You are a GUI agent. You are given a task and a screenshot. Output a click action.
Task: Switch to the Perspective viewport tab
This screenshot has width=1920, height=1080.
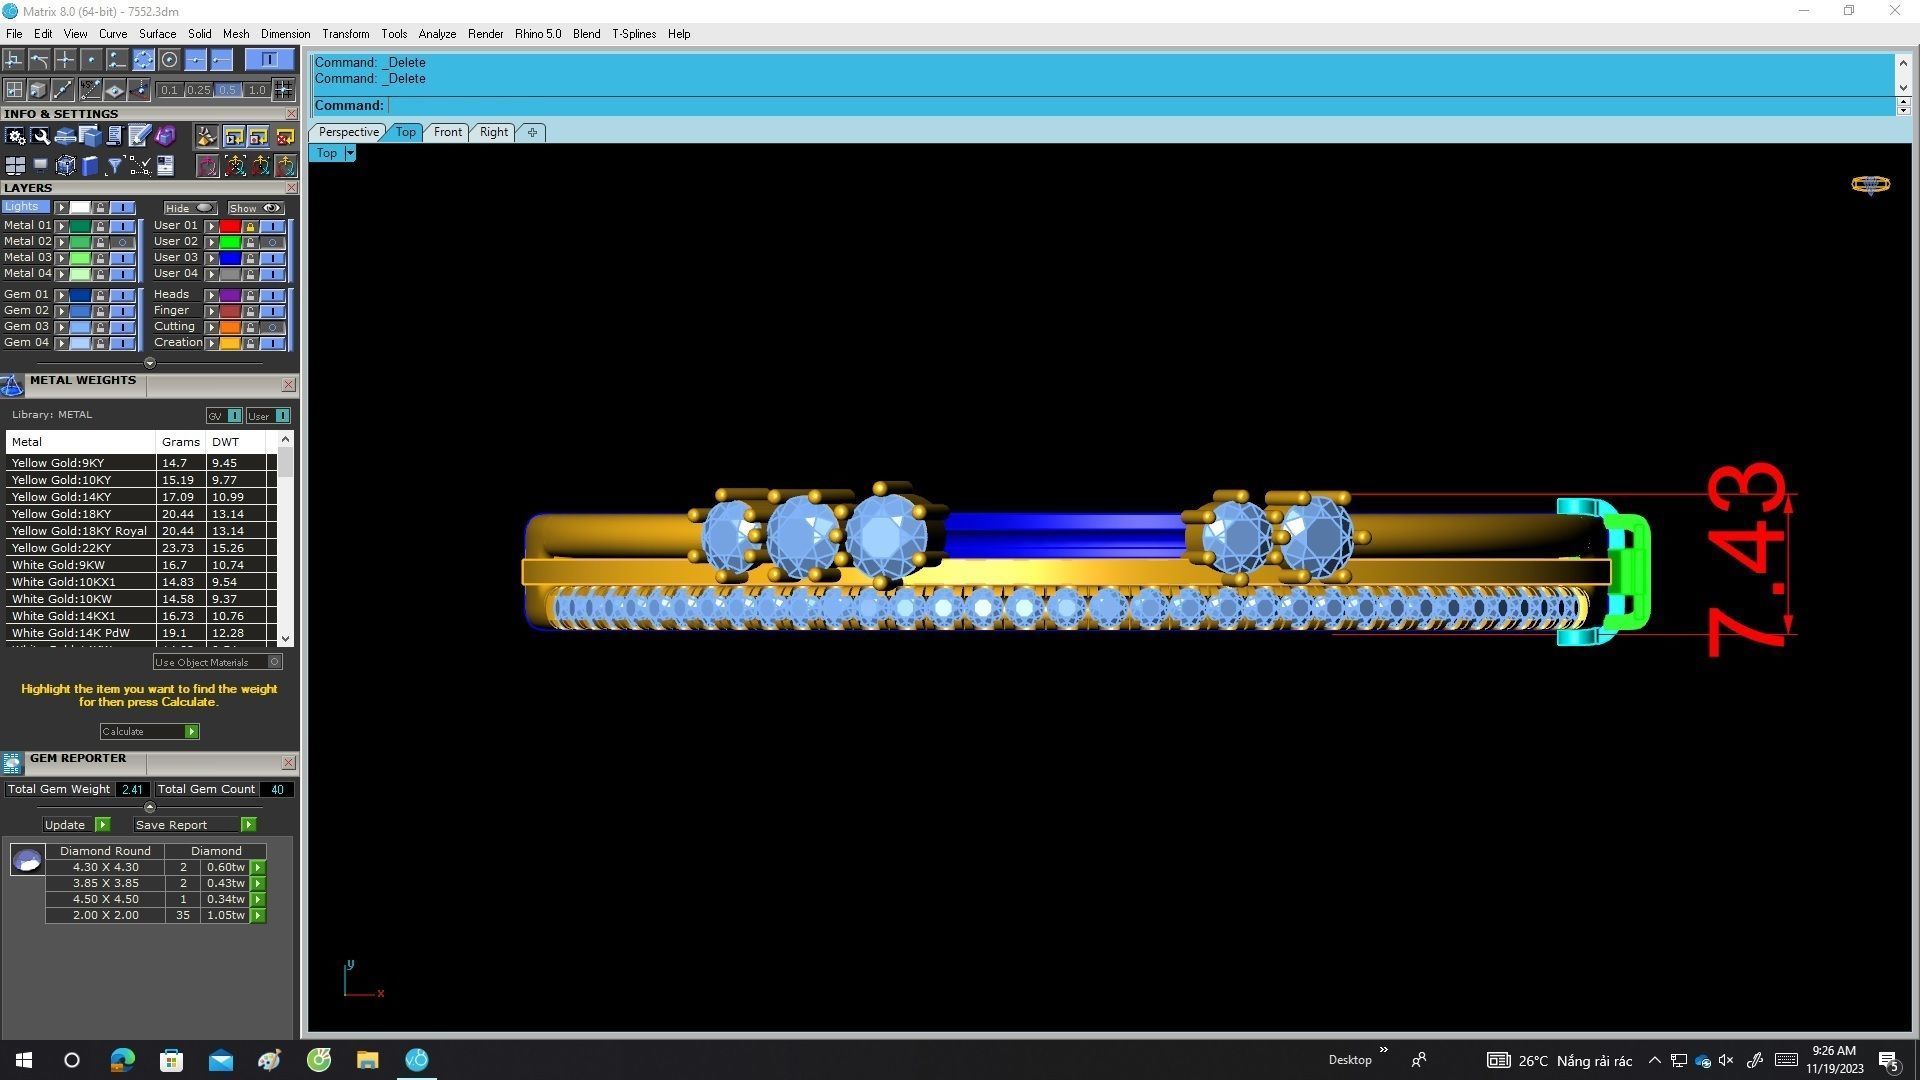click(348, 132)
